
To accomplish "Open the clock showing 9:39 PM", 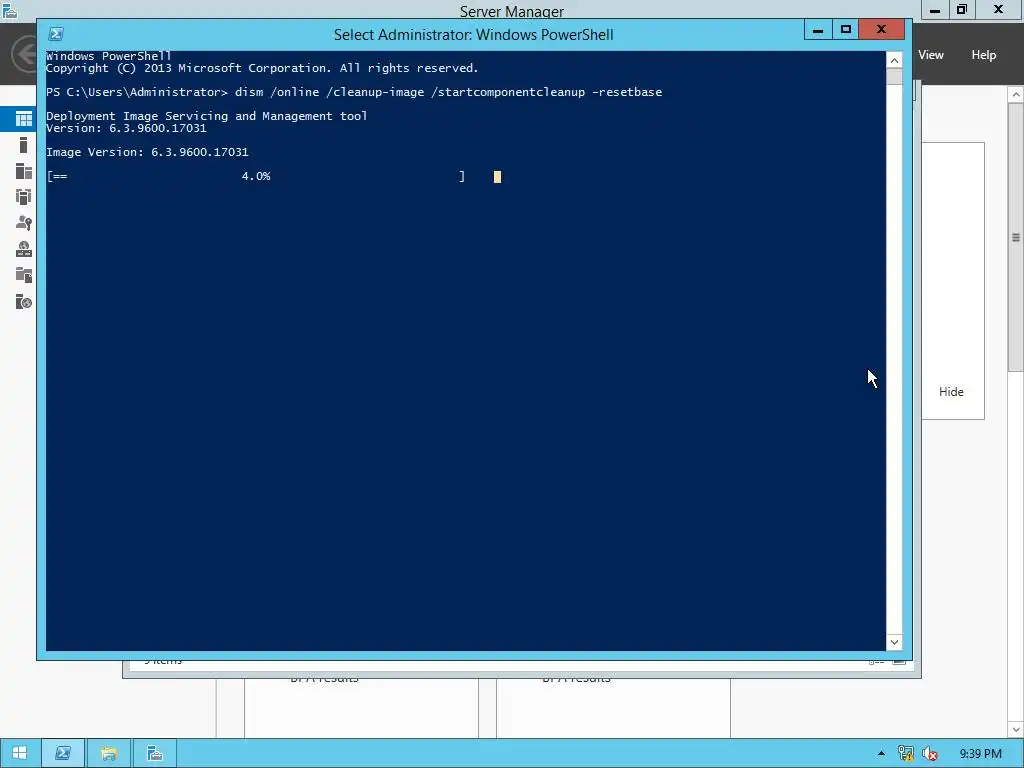I will tap(980, 754).
